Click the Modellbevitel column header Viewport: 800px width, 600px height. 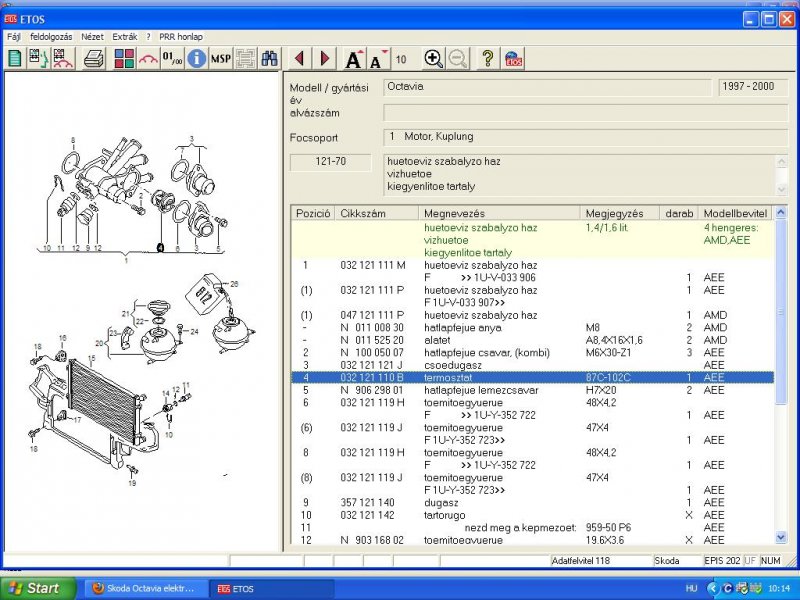pos(735,213)
